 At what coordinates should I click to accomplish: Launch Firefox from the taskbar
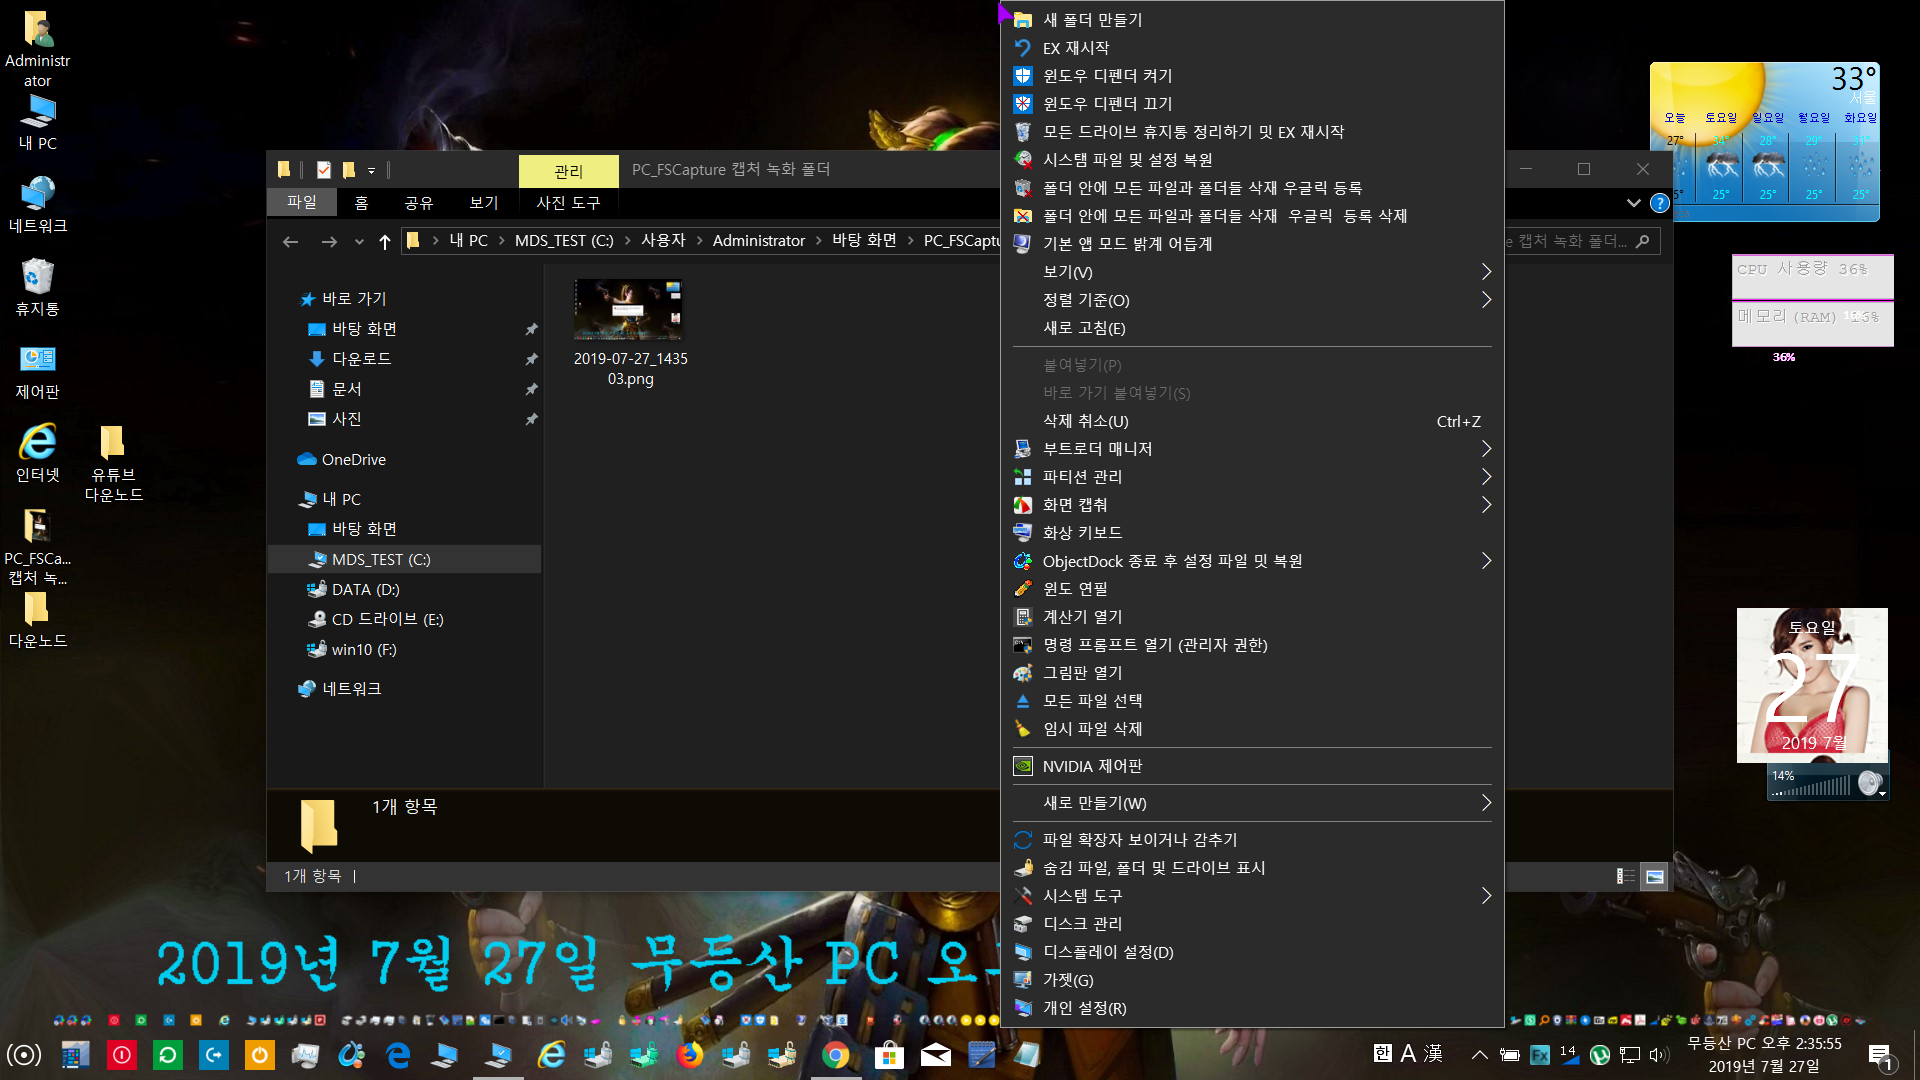(x=690, y=1055)
